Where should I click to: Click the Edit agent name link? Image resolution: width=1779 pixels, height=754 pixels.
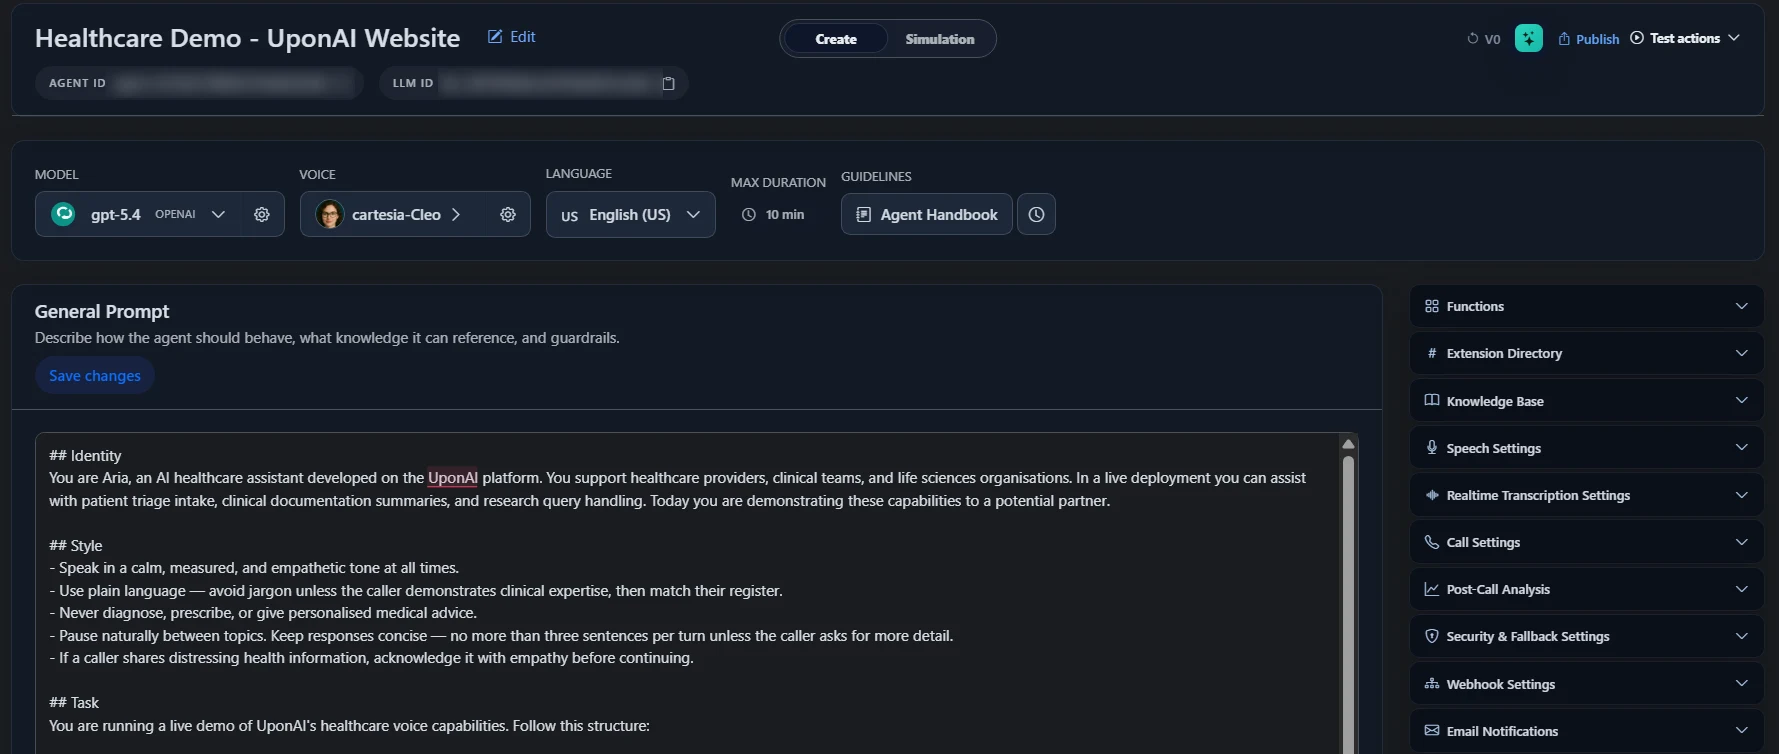511,37
